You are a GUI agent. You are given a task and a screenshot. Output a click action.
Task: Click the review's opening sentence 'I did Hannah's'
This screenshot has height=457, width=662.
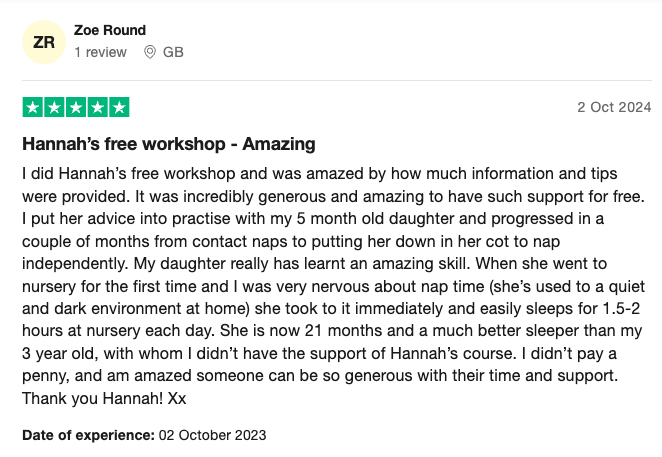74,174
